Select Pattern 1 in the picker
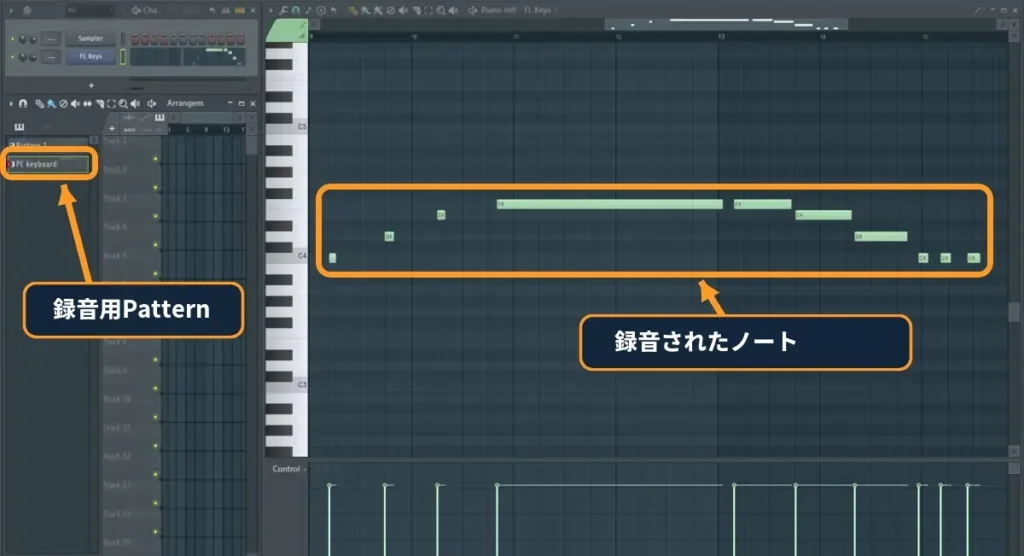Screen dimensions: 1024x556 click(x=47, y=144)
